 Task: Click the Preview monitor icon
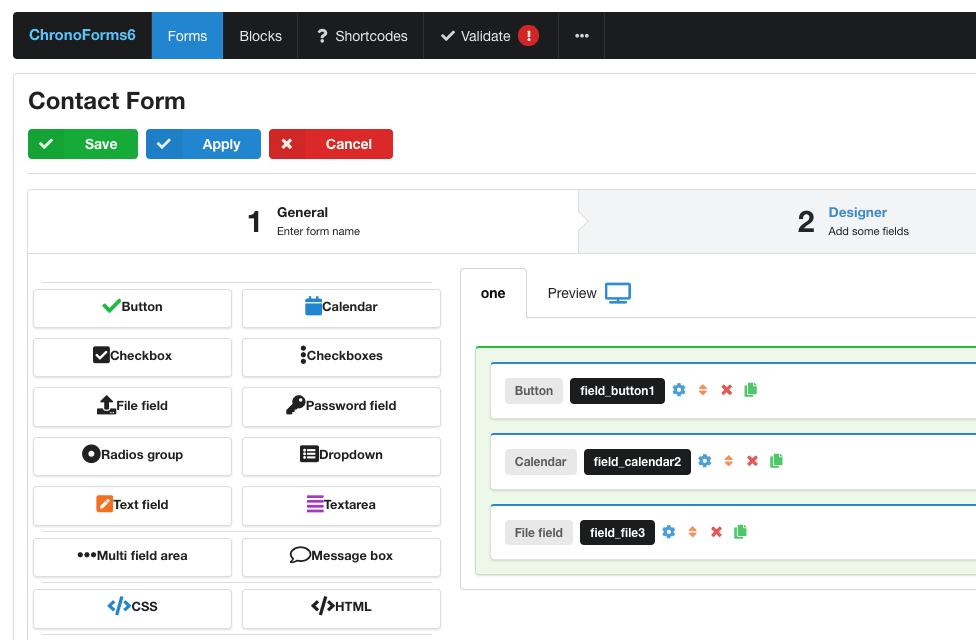tap(618, 293)
